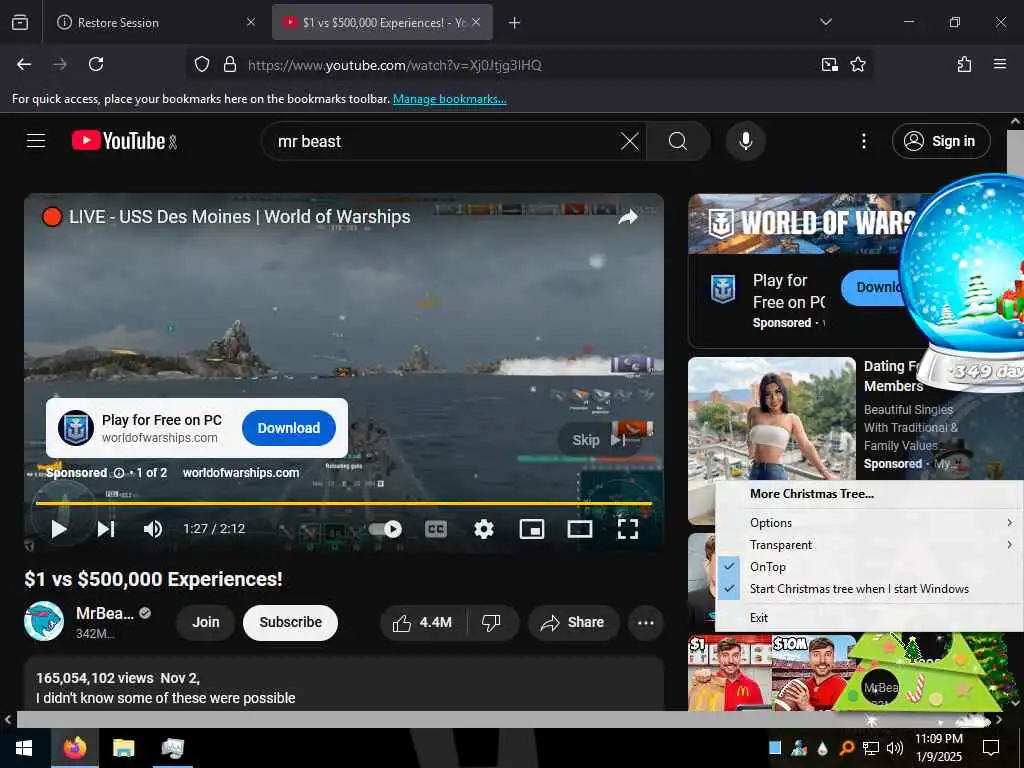Open a new browser tab
This screenshot has height=768, width=1024.
(515, 23)
